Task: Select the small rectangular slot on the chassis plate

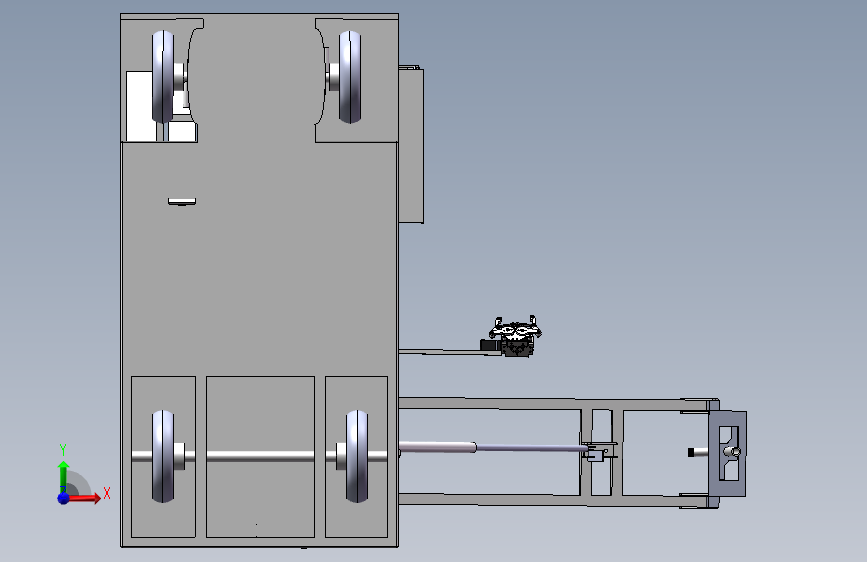Action: coord(182,201)
